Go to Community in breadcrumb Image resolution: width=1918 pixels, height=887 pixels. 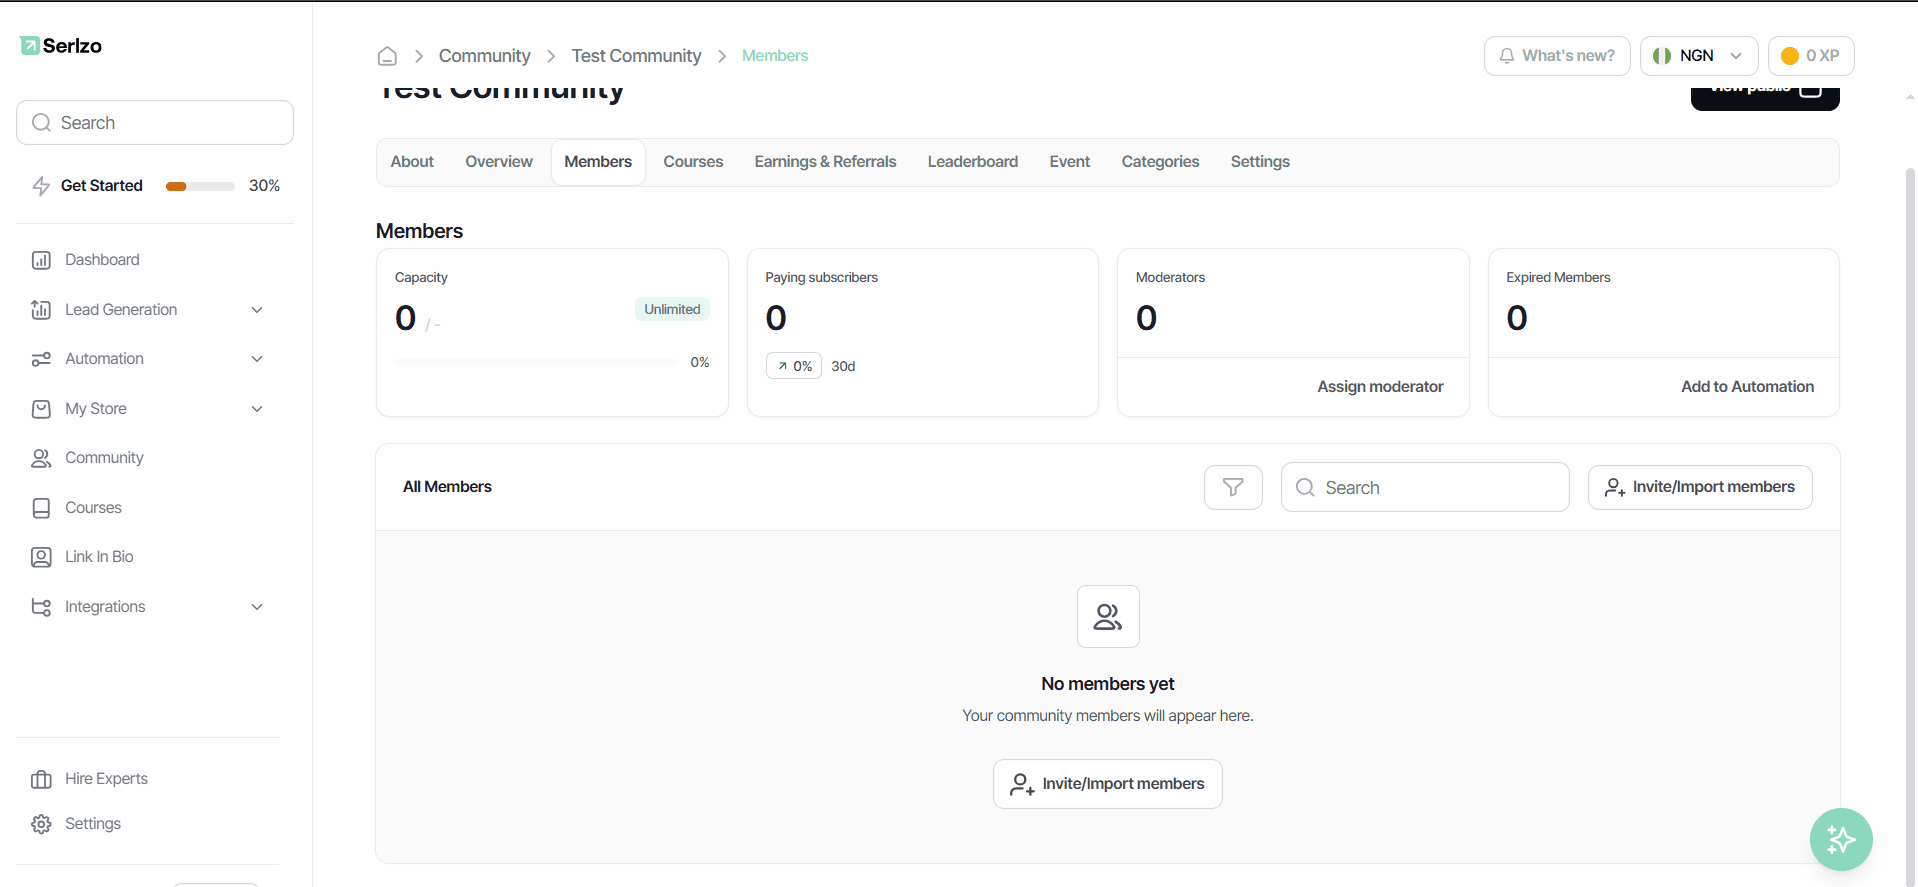pyautogui.click(x=484, y=56)
